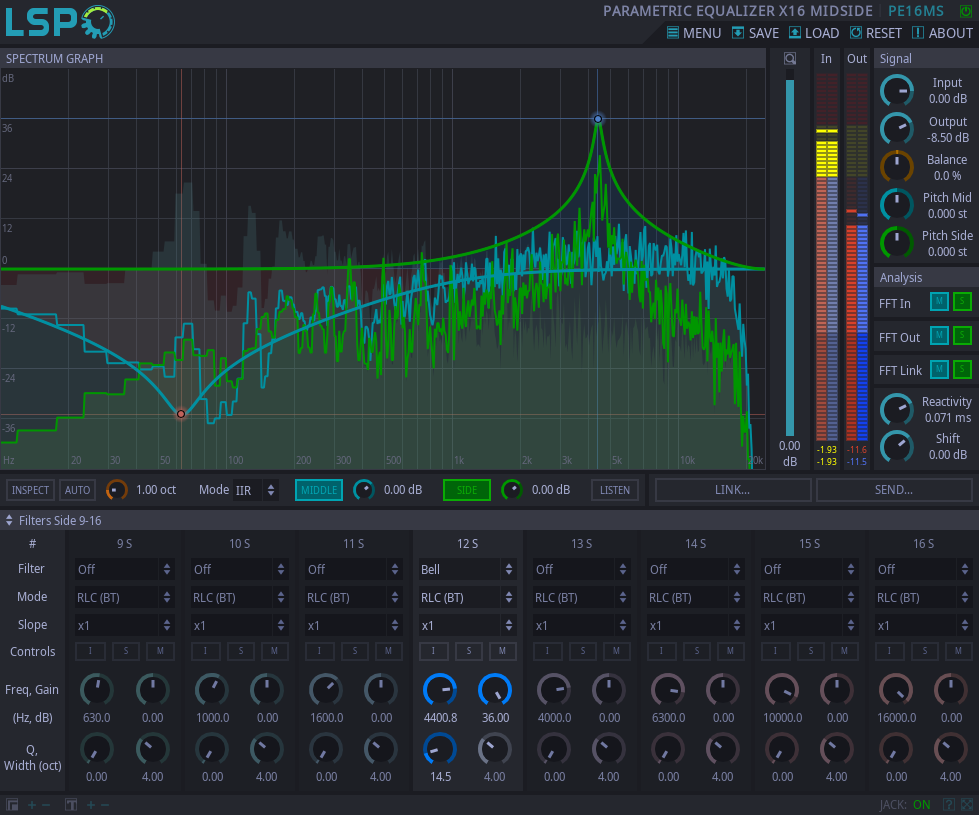The image size is (979, 815).
Task: Open the equalizer Mode IIR dropdown
Action: (x=255, y=490)
